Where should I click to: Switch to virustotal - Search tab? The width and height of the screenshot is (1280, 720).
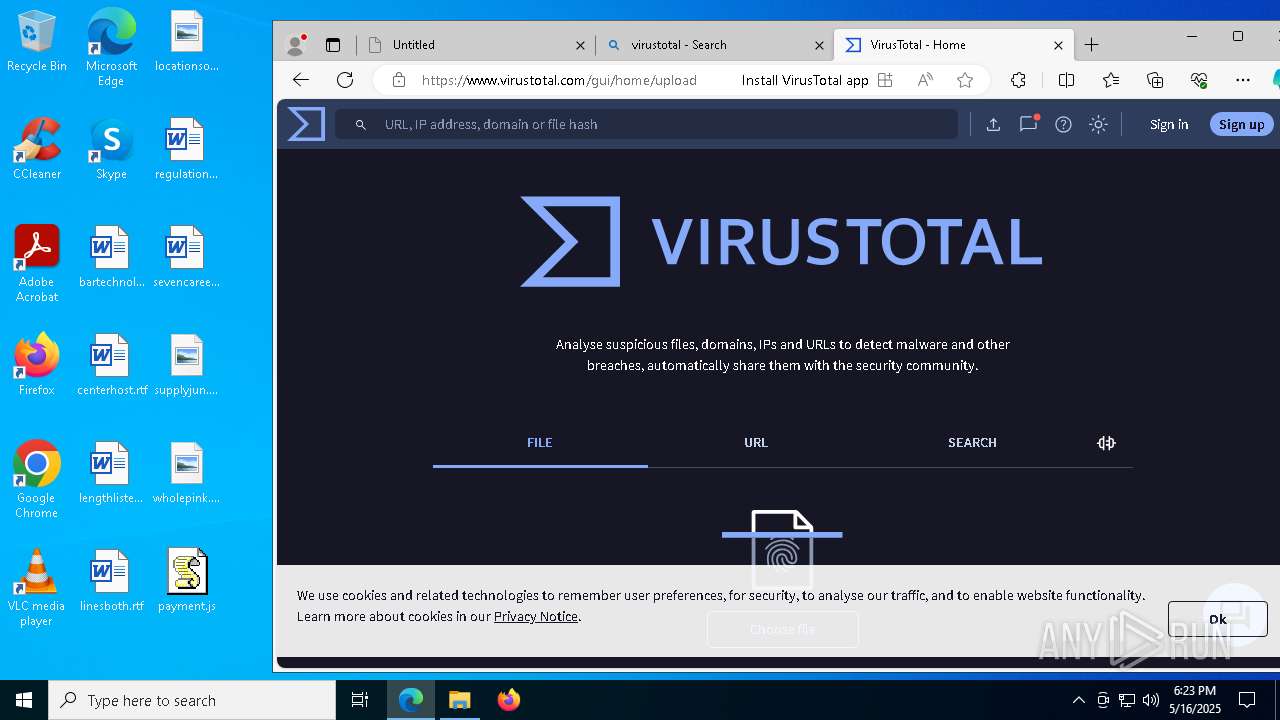714,45
